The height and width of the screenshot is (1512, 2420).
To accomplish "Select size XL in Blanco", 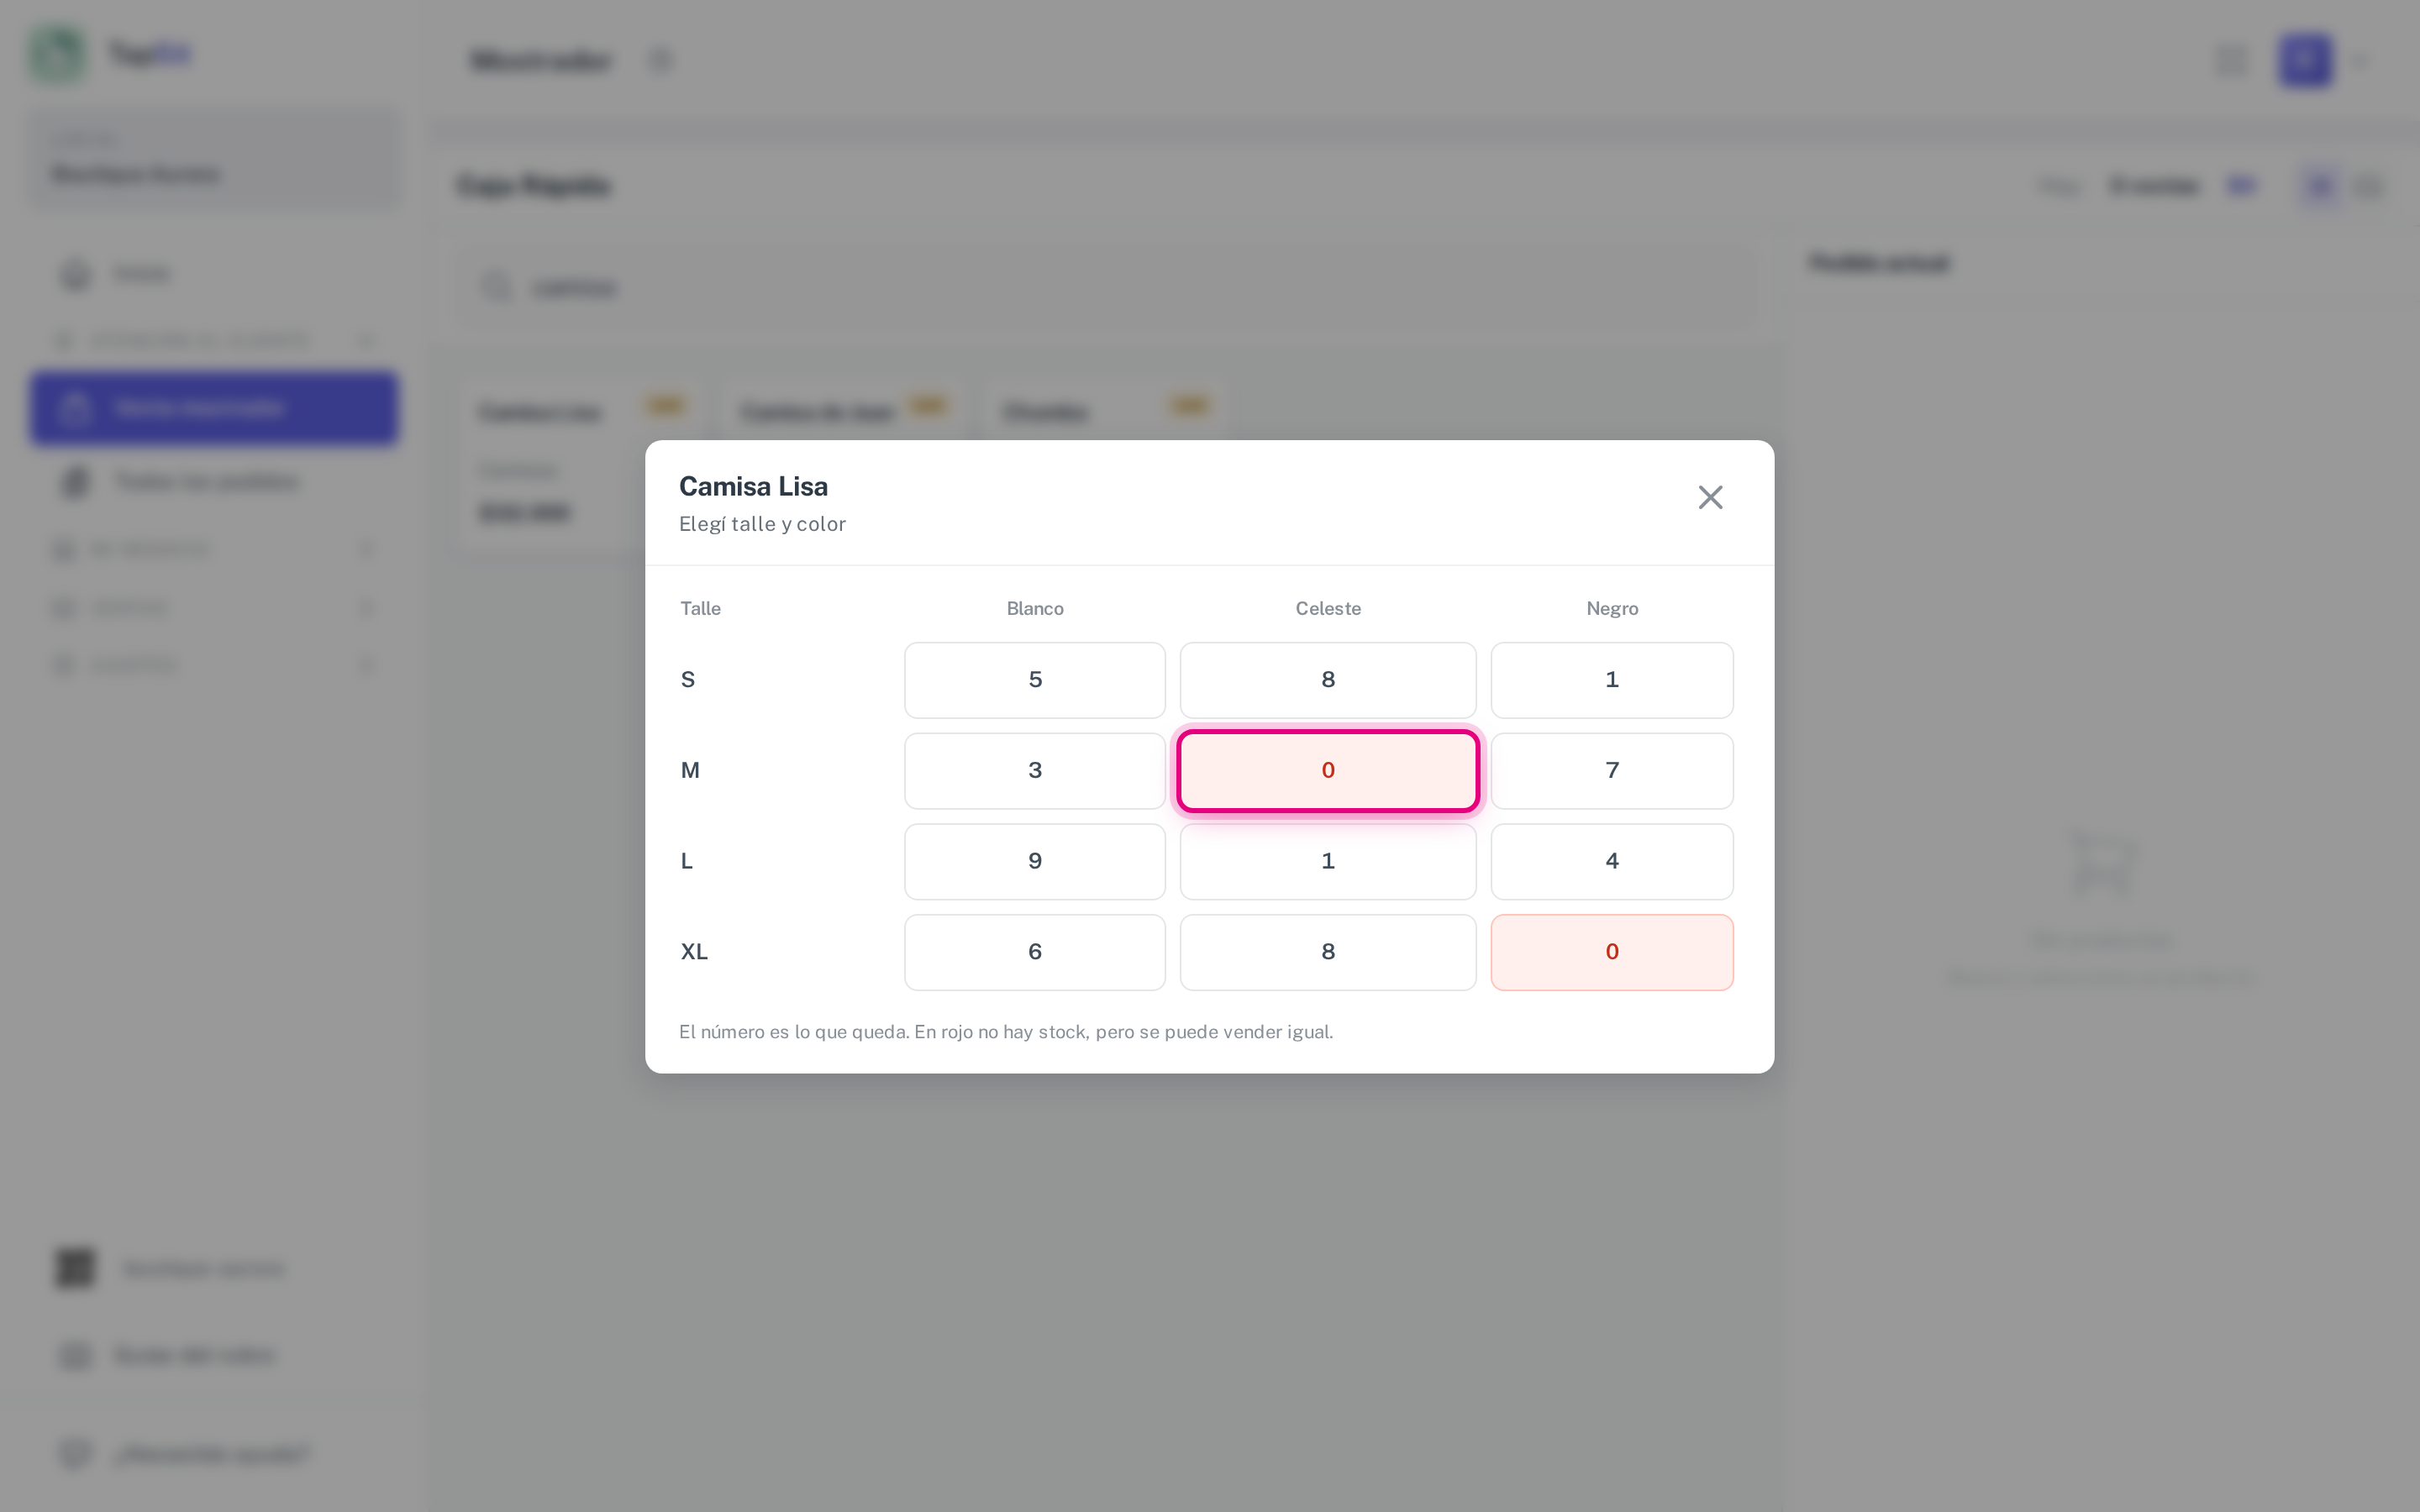I will point(1034,952).
